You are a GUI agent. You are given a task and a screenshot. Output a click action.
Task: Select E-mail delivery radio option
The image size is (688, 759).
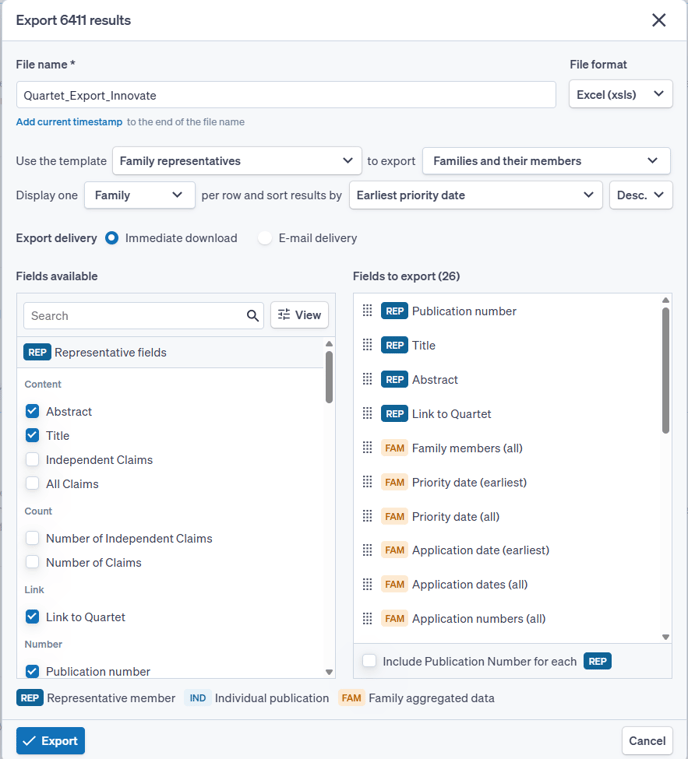coord(265,238)
